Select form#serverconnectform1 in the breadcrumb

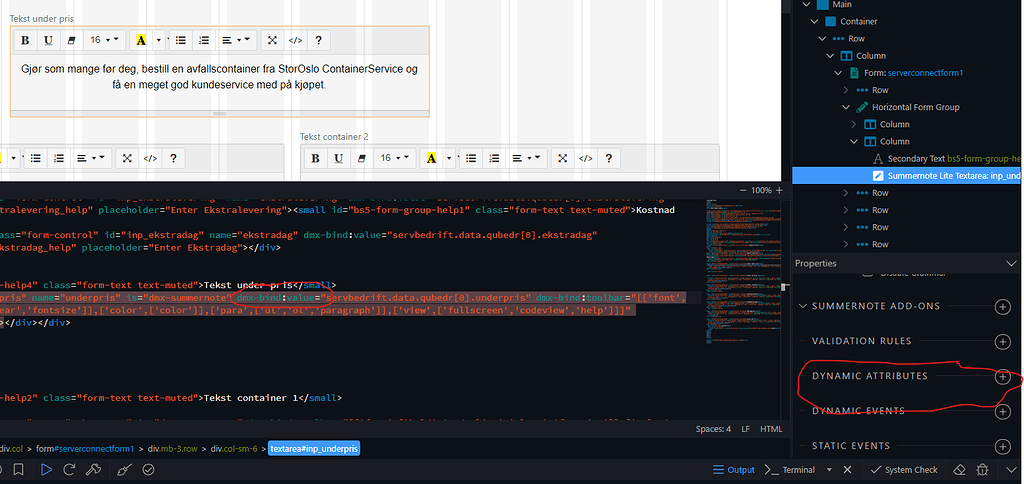[84, 449]
